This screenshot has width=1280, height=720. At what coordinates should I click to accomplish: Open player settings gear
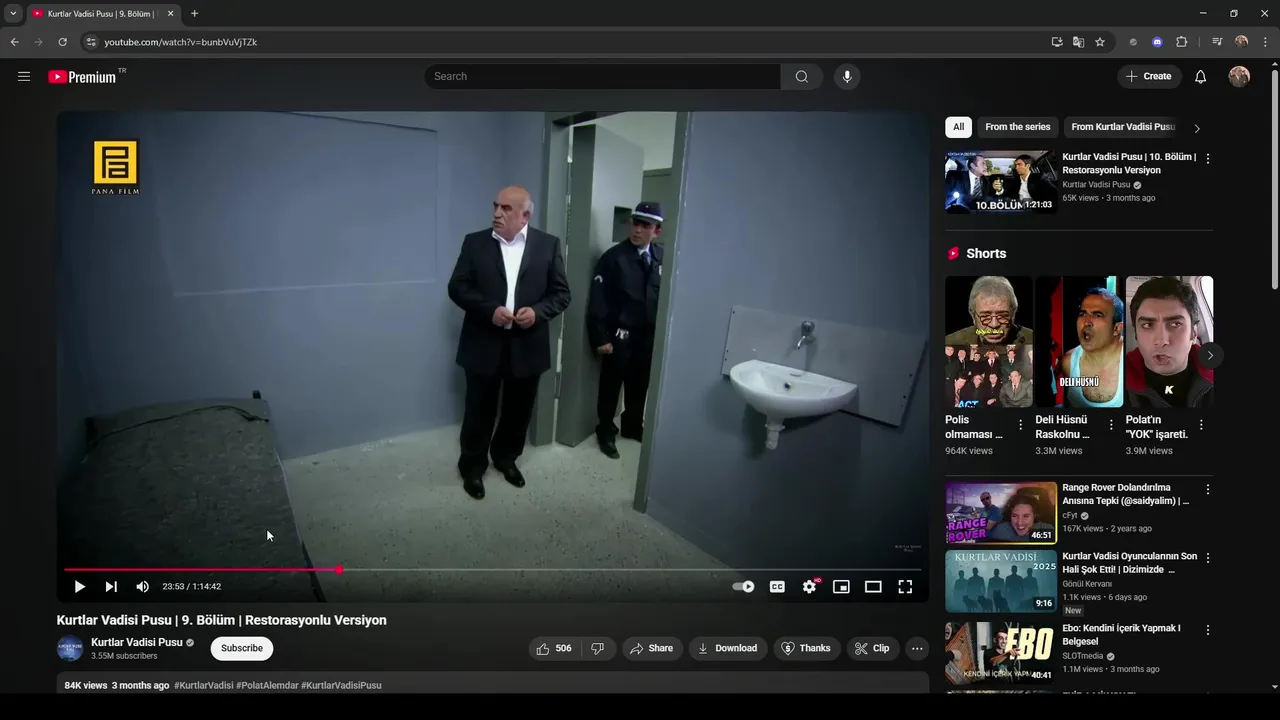[809, 587]
